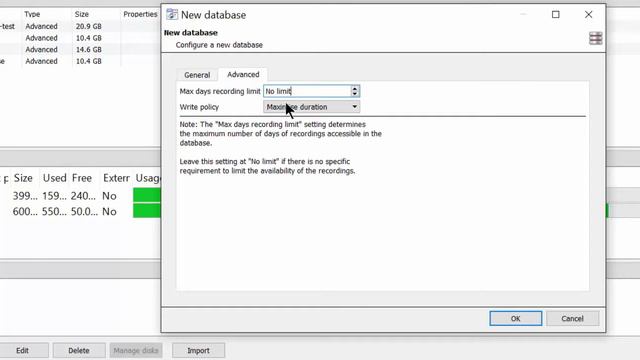
Task: Decrease the Max days recording limit value
Action: pyautogui.click(x=355, y=94)
